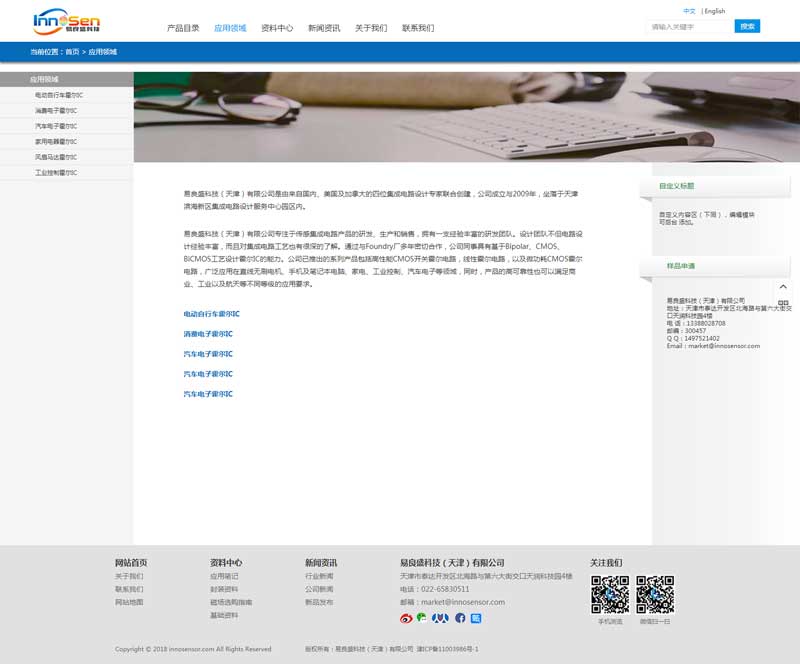The height and width of the screenshot is (664, 800).
Task: Click the blue square social icon after Facebook
Action: click(x=476, y=618)
